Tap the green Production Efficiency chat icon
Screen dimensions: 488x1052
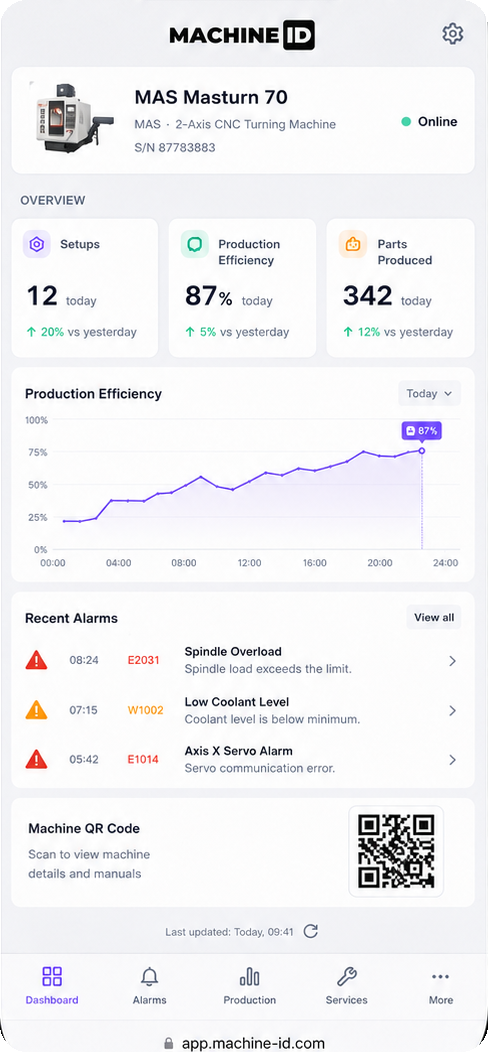tap(195, 244)
